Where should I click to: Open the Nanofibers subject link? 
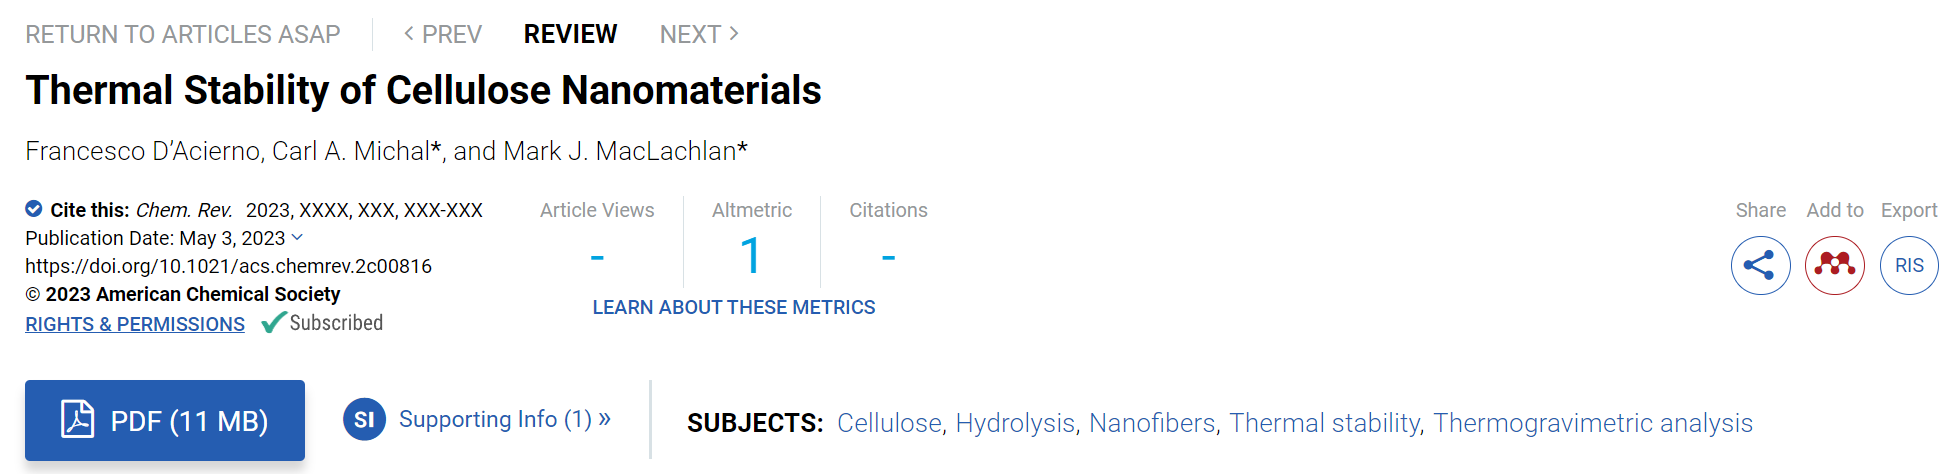[x=1152, y=423]
